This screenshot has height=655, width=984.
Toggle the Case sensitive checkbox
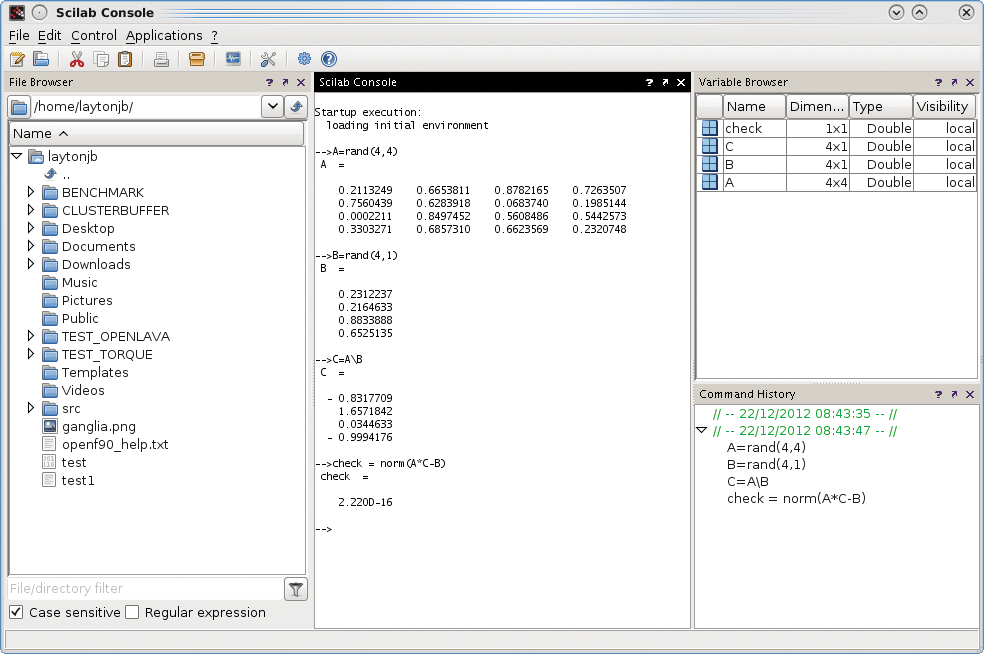(x=15, y=612)
